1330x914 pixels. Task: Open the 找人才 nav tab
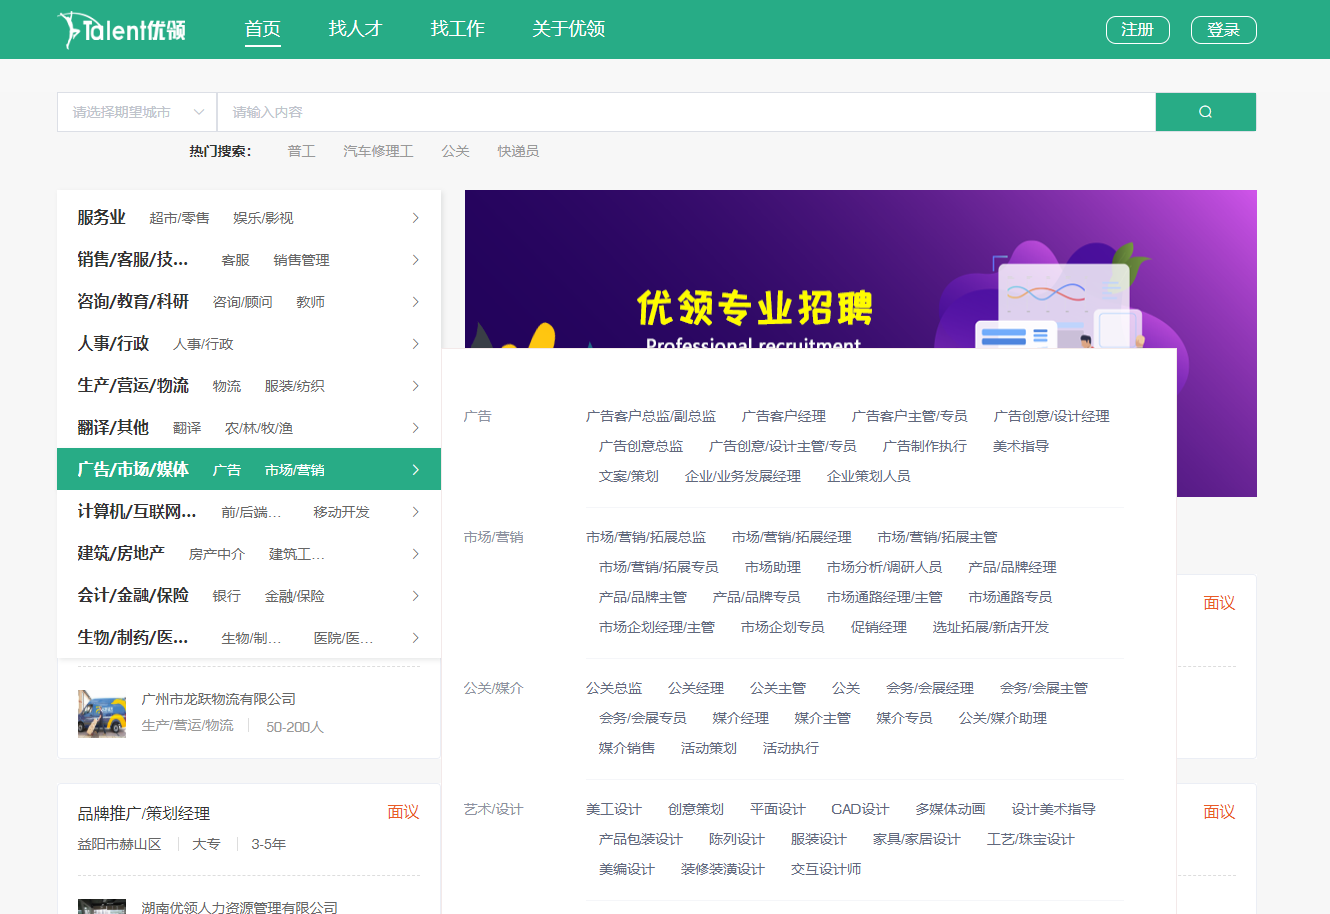pyautogui.click(x=356, y=29)
